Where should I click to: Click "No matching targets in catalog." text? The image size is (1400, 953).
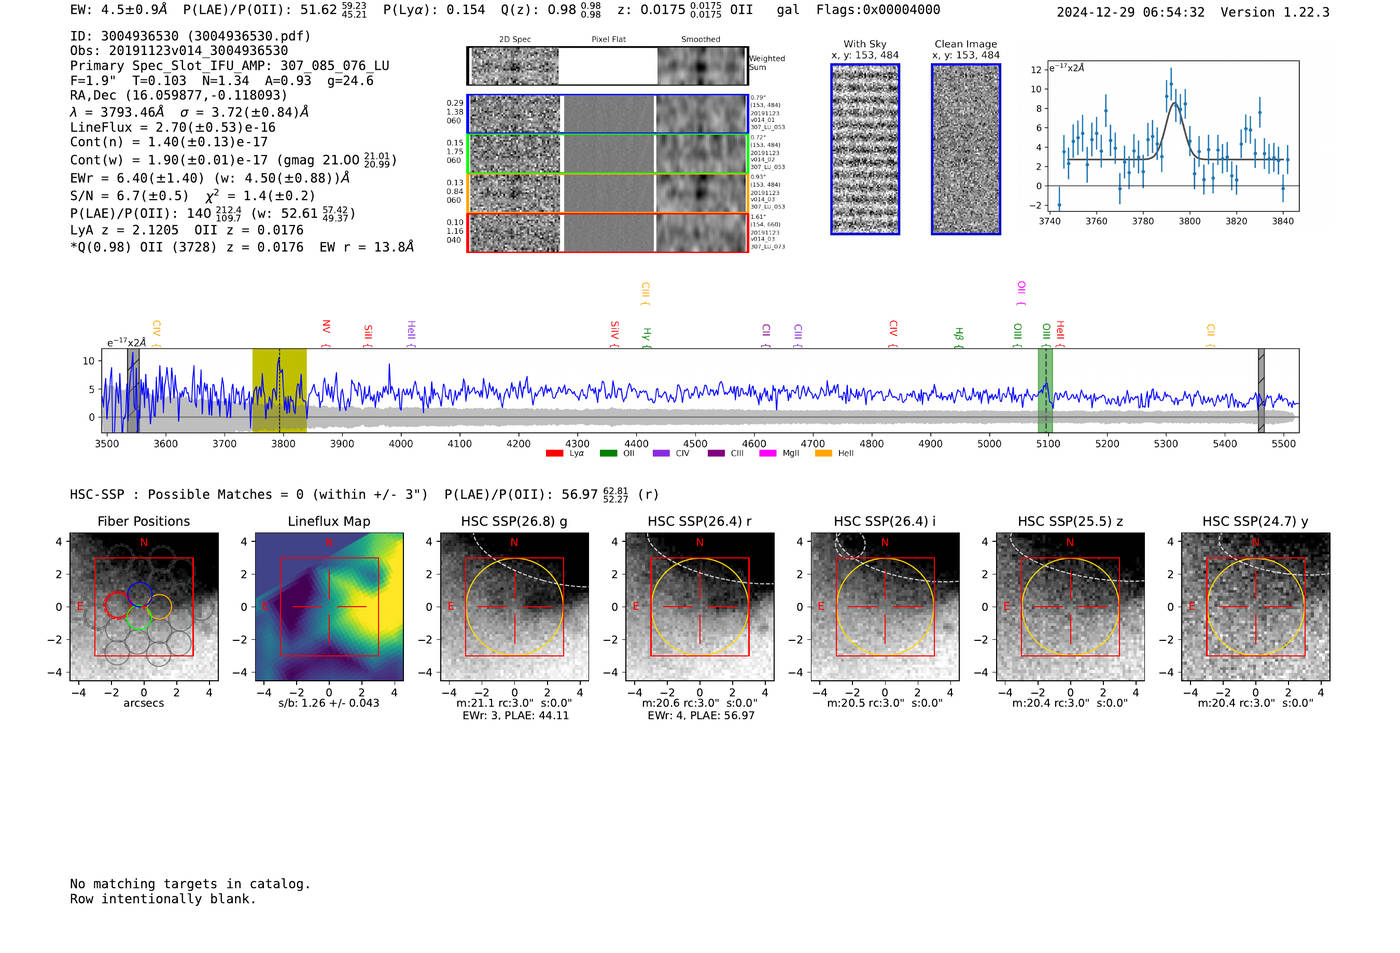pyautogui.click(x=190, y=884)
